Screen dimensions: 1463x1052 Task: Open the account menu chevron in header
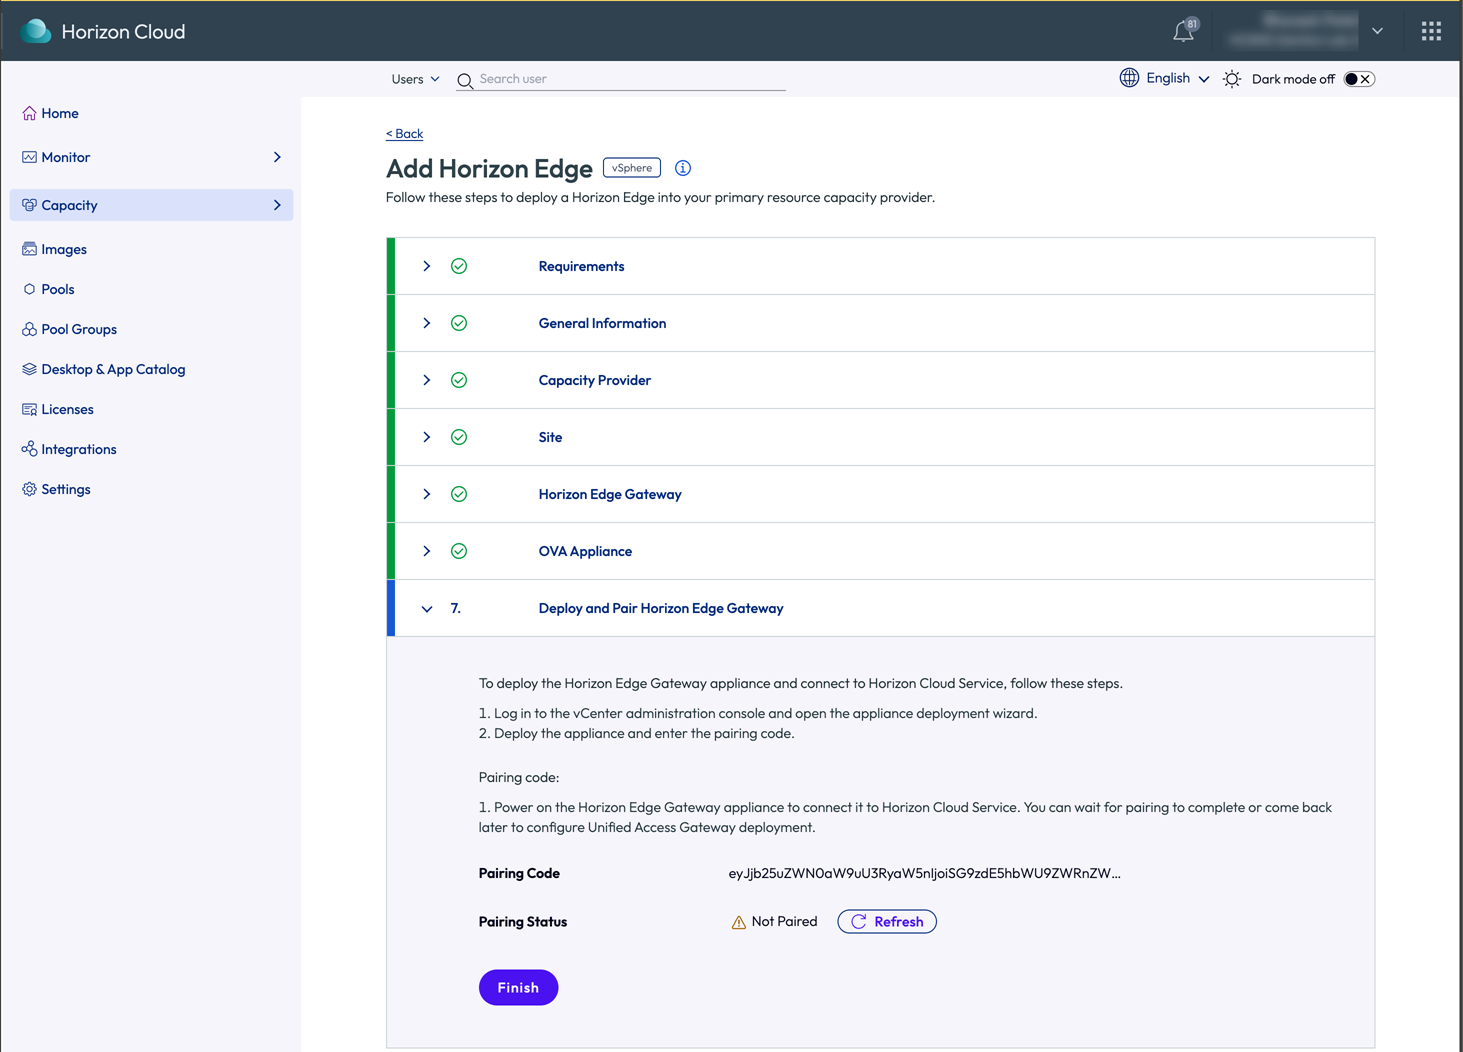pos(1377,31)
